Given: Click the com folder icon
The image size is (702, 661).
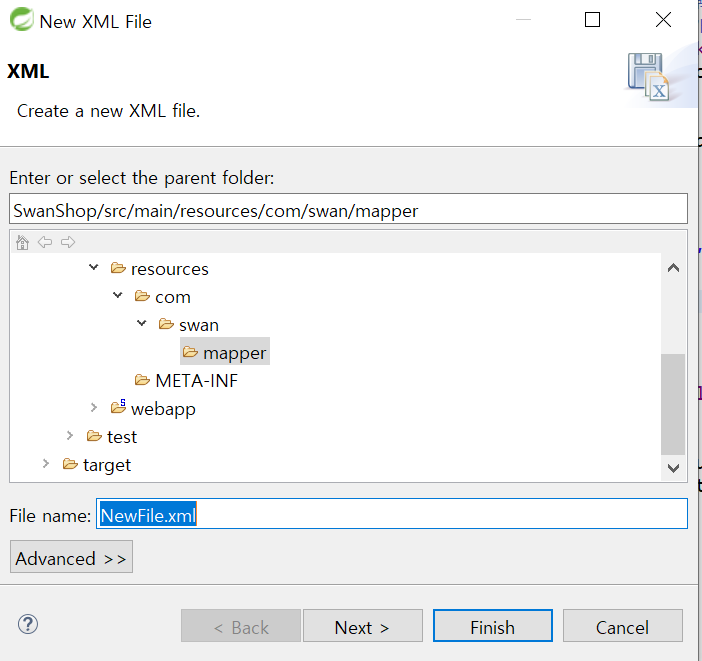Looking at the screenshot, I should (x=142, y=296).
